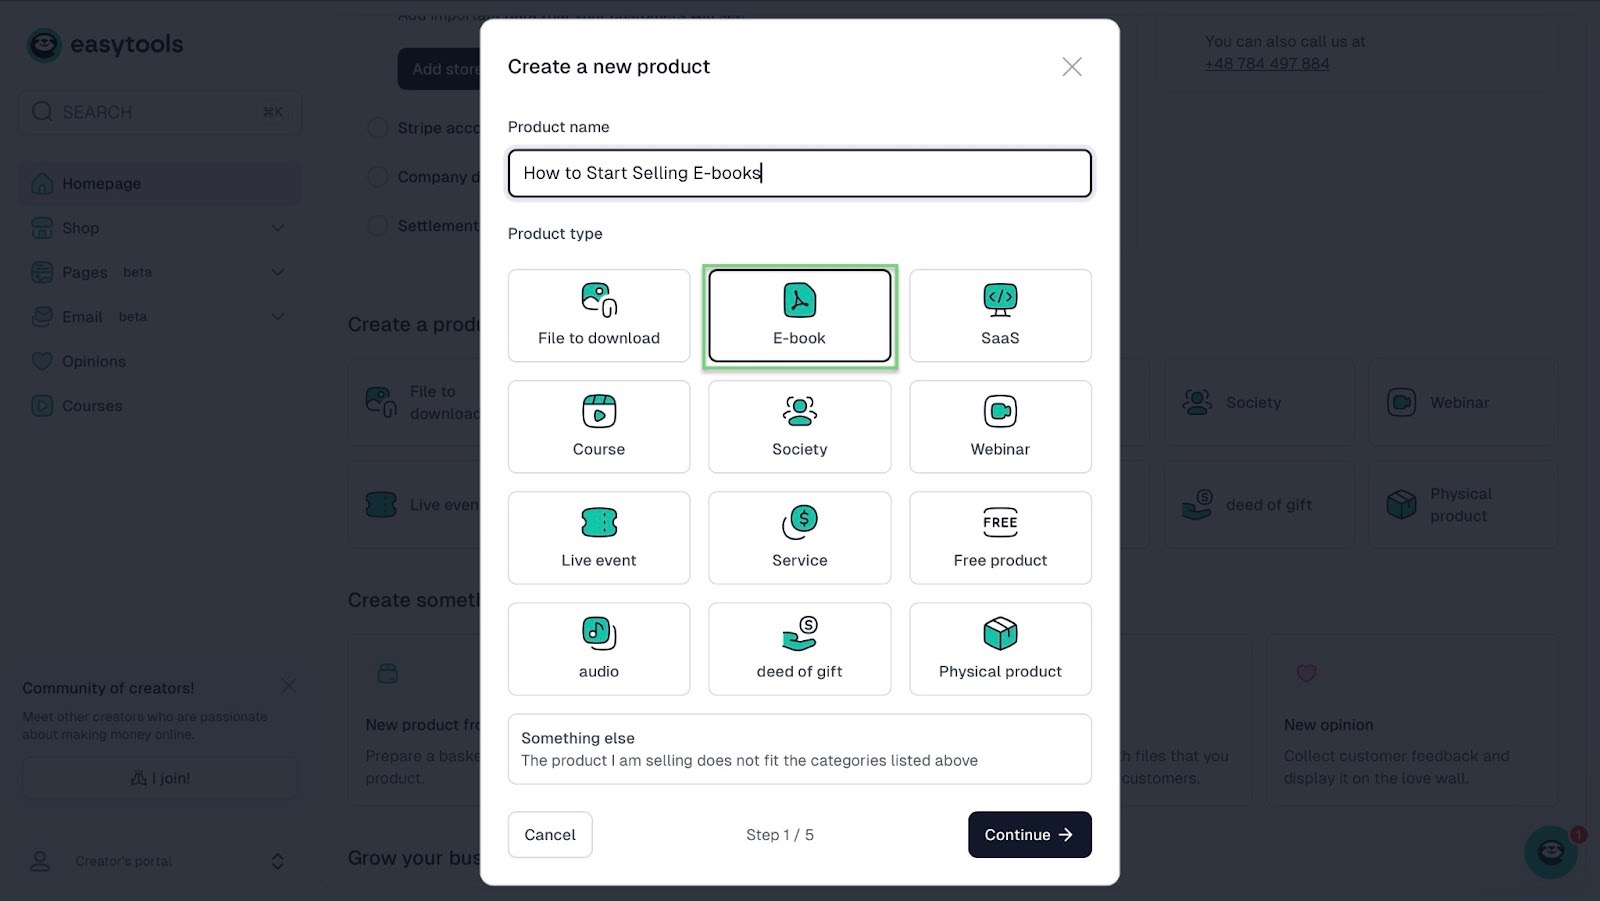The width and height of the screenshot is (1600, 901).
Task: Choose the Society product type
Action: (800, 426)
